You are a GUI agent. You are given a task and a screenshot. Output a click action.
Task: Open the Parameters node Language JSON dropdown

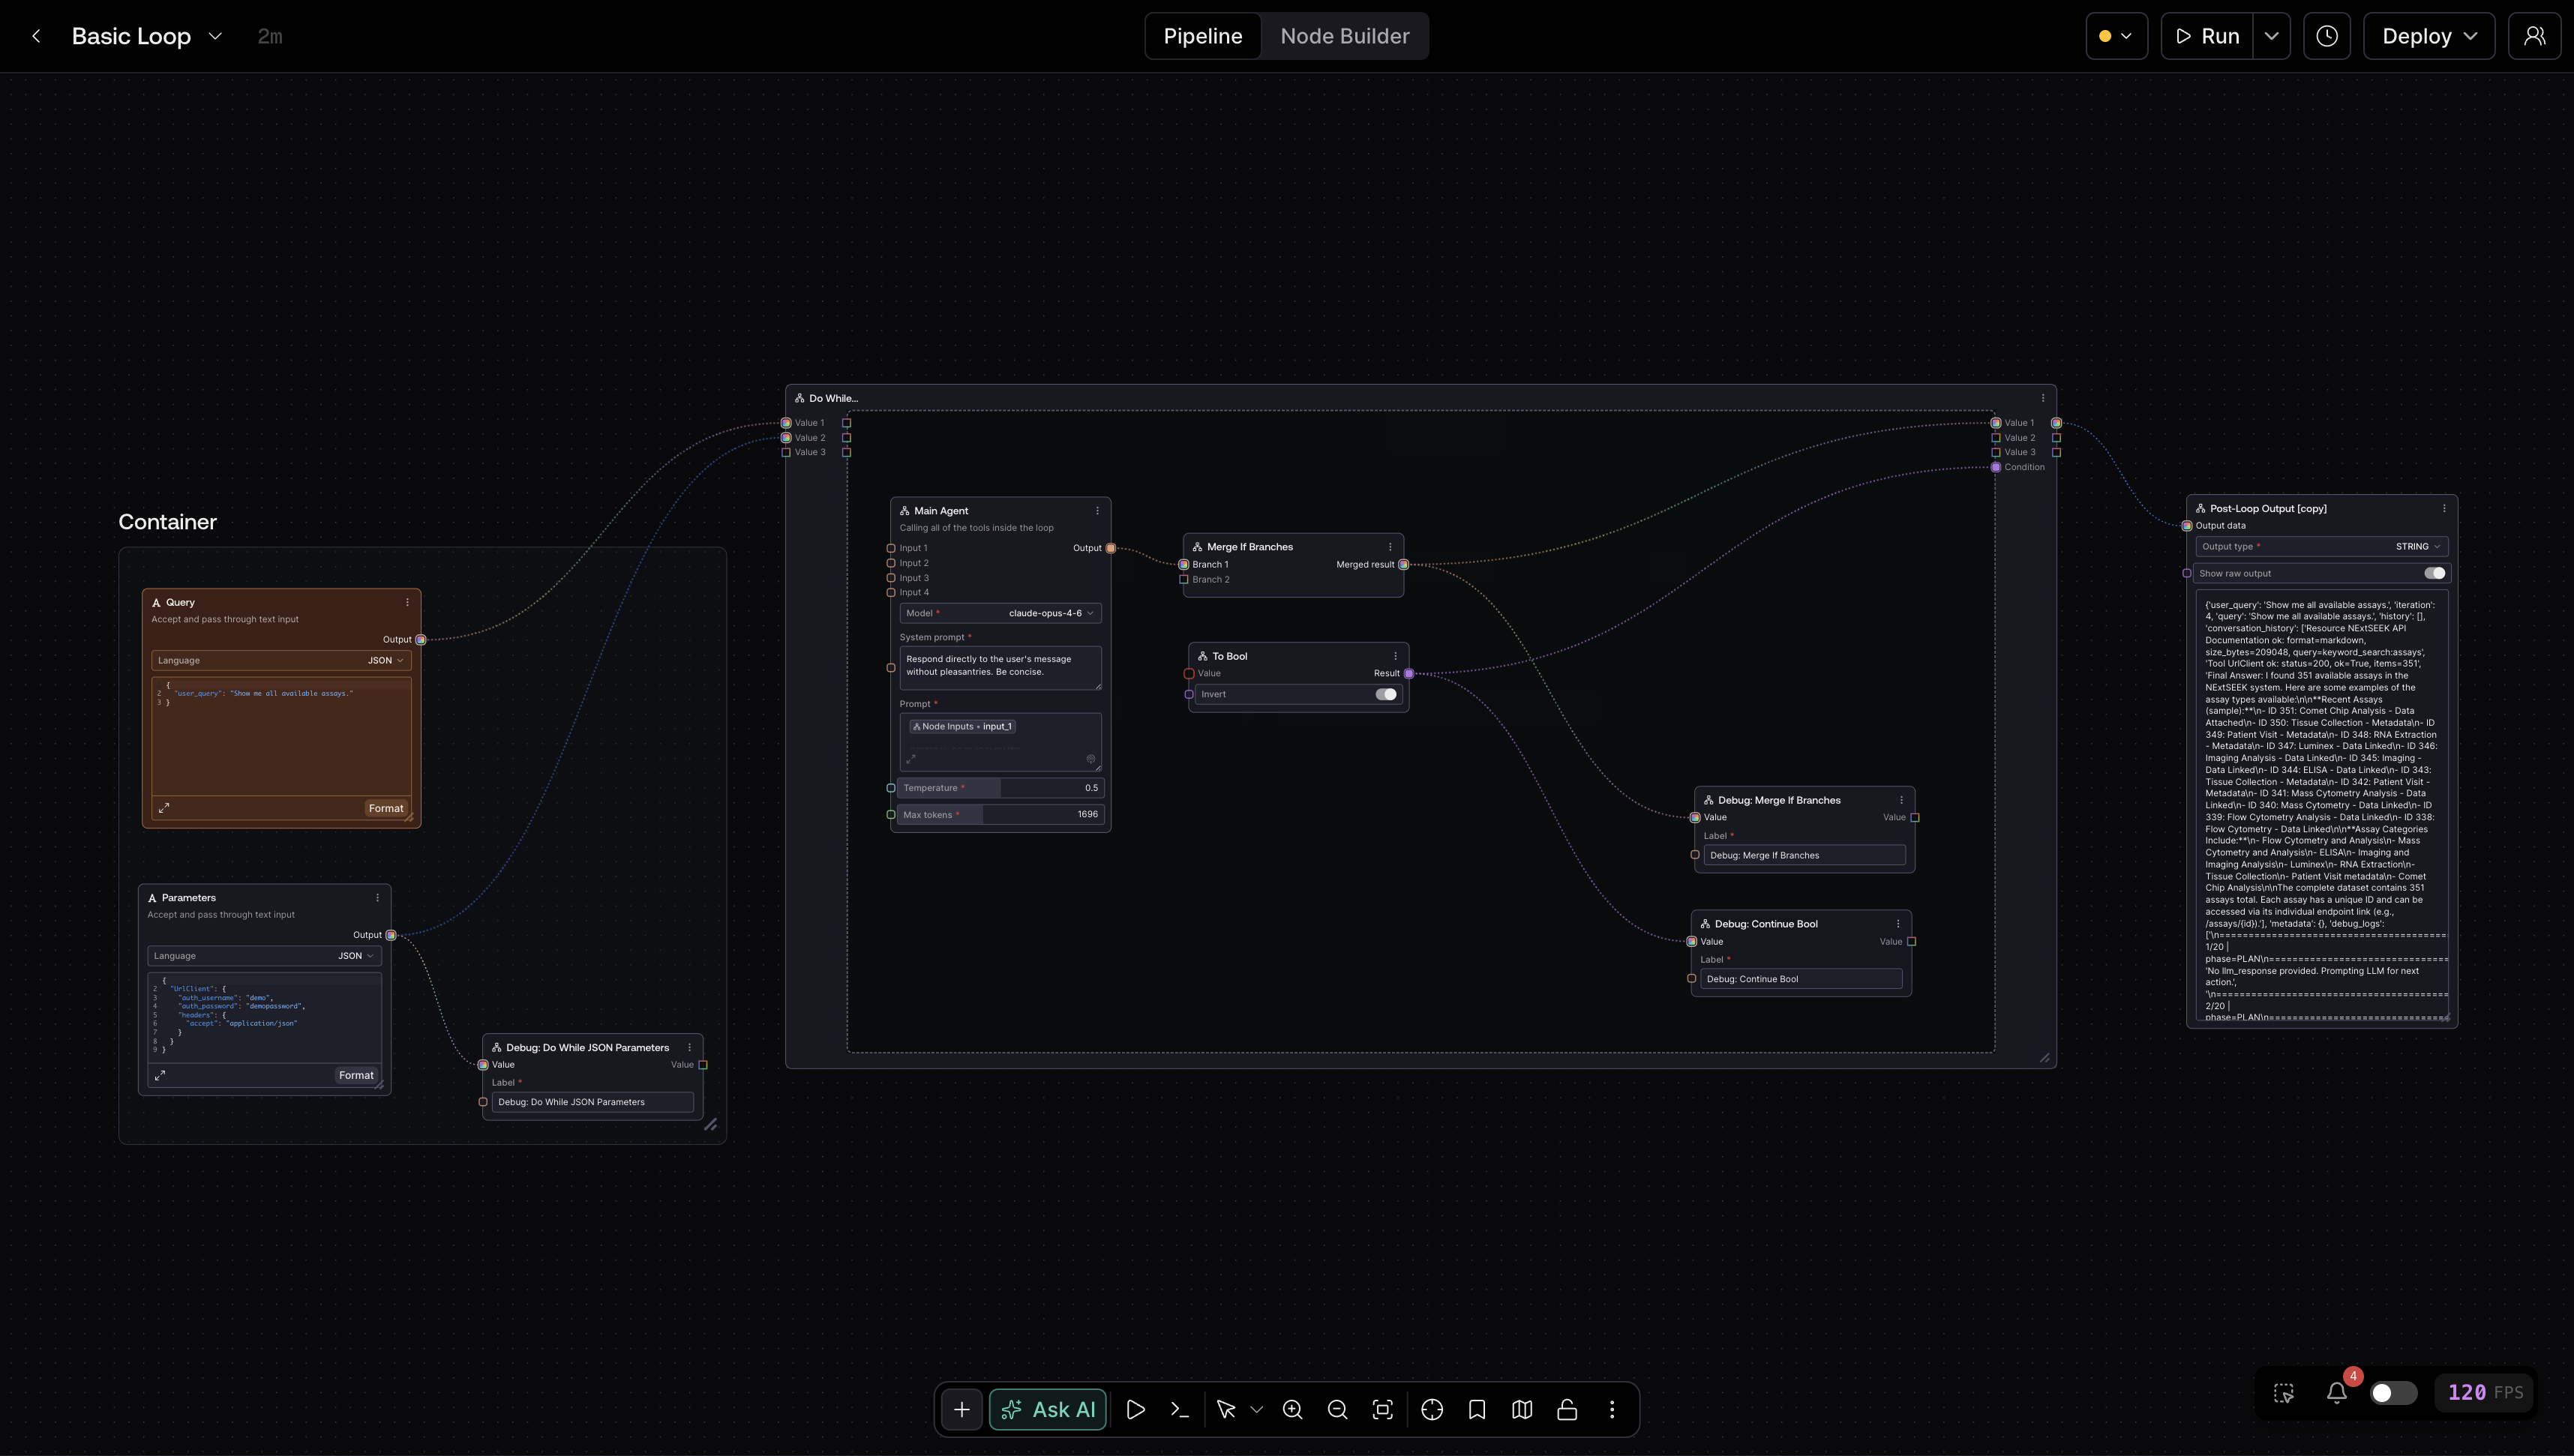pyautogui.click(x=264, y=956)
